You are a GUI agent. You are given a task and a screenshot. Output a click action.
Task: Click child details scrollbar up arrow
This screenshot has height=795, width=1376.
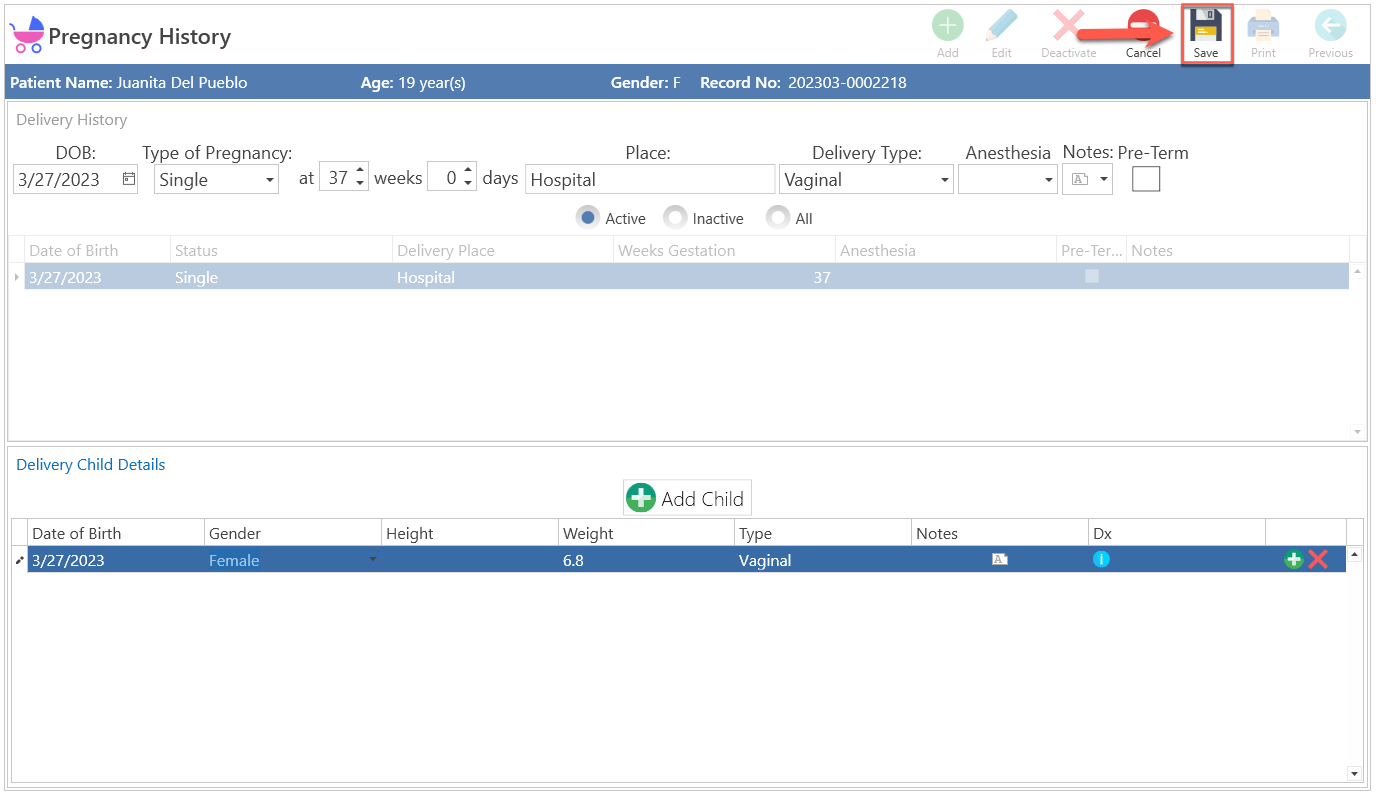click(x=1355, y=553)
